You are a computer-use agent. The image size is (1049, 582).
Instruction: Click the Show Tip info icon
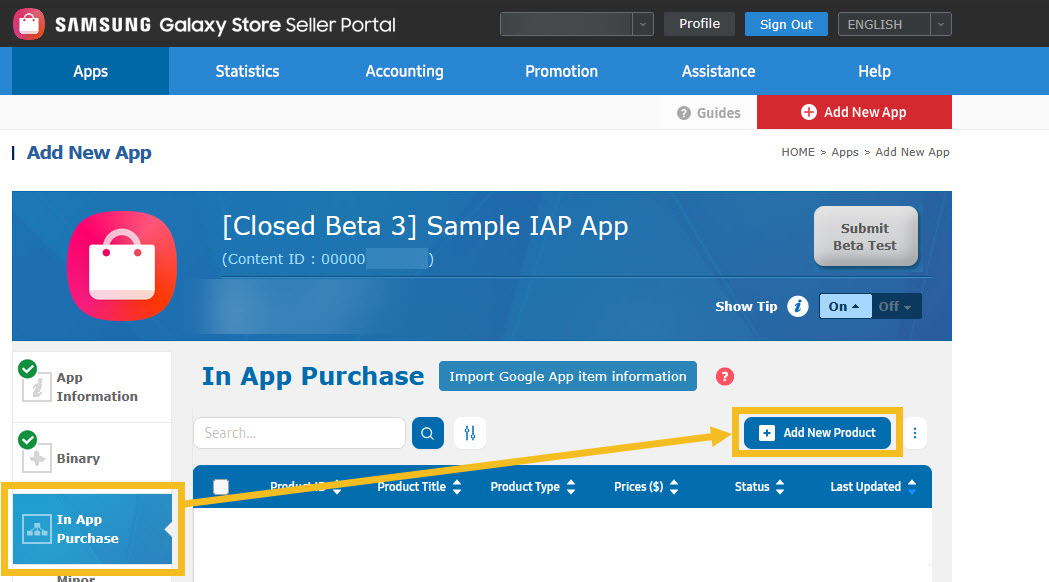tap(797, 306)
